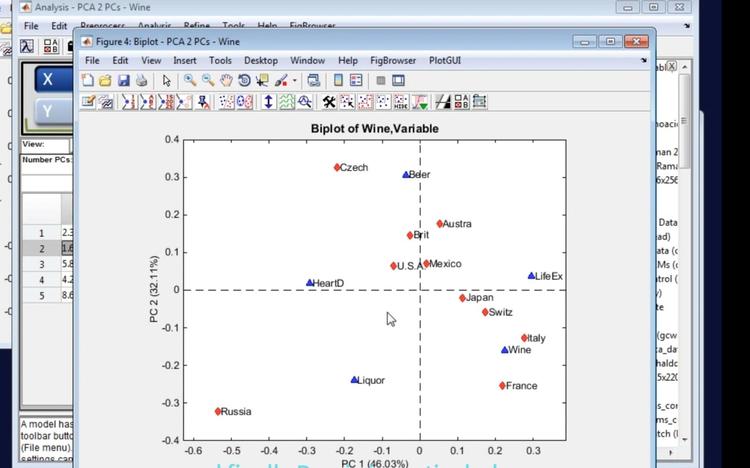Open the FigBrowser menu in Figure 4

(x=393, y=60)
